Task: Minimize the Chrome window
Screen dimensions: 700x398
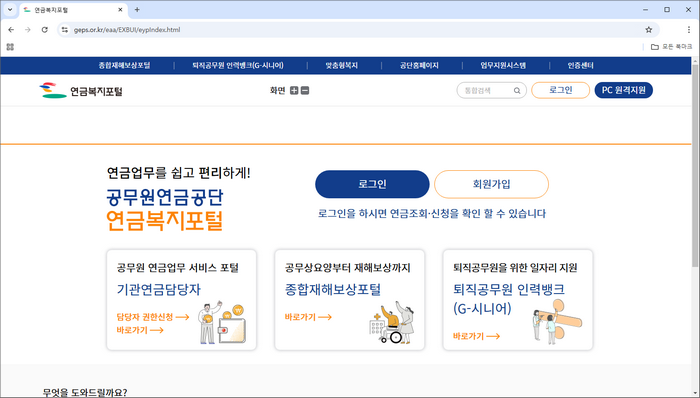Action: tap(646, 9)
